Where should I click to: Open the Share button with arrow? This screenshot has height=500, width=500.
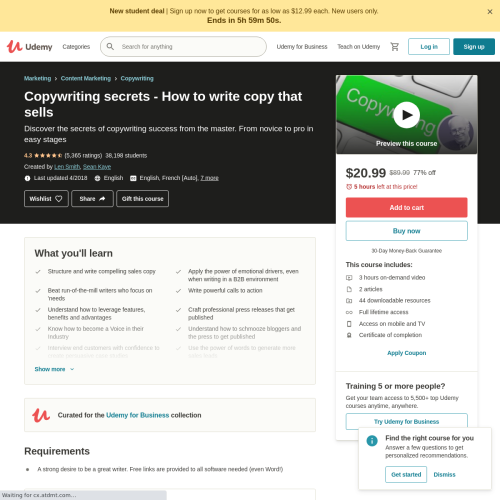[x=92, y=199]
